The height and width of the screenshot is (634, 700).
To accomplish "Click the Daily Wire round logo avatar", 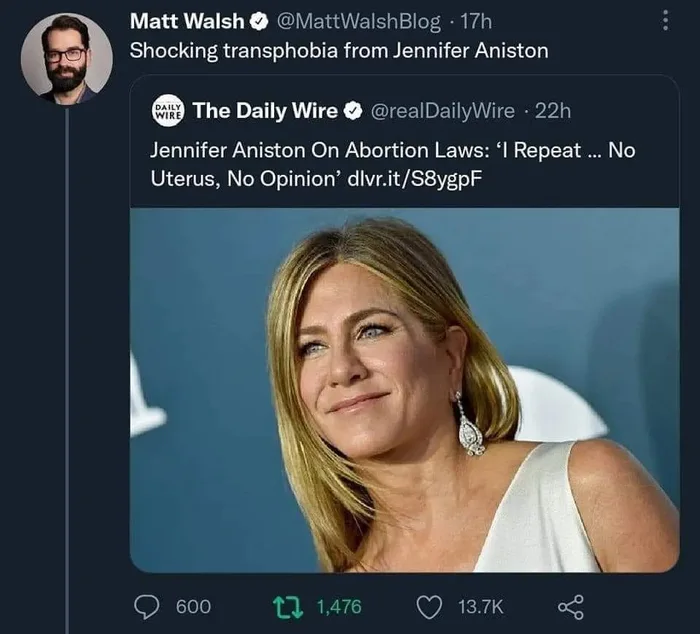I will pos(165,110).
